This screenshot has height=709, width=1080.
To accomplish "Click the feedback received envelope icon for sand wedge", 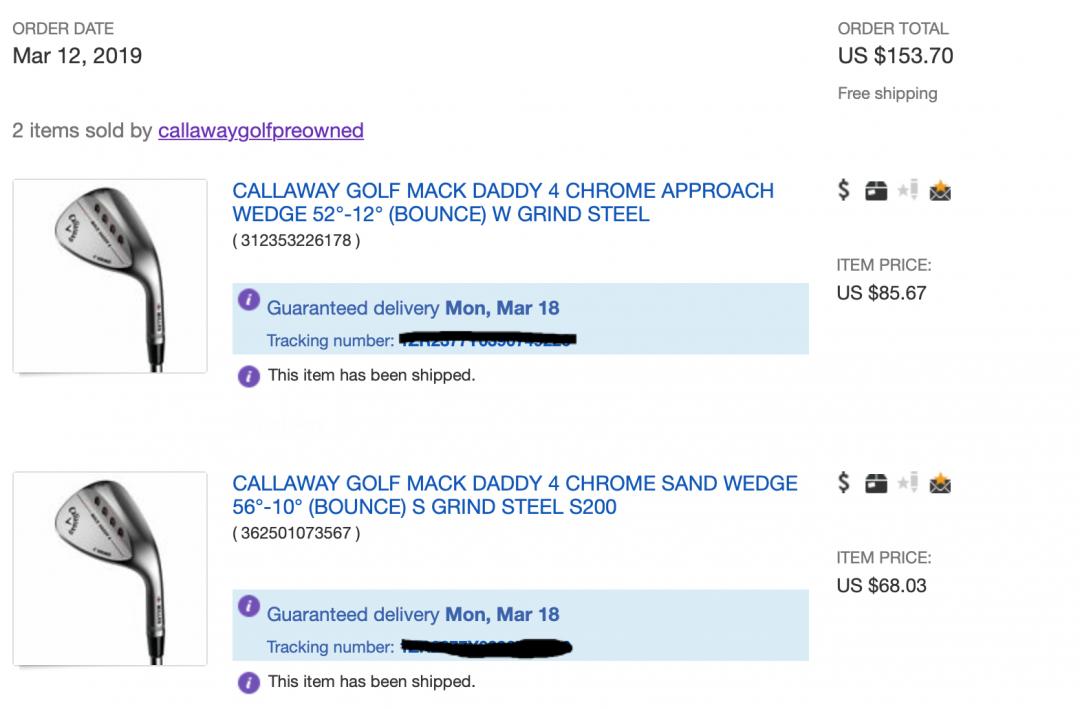I will pos(939,485).
